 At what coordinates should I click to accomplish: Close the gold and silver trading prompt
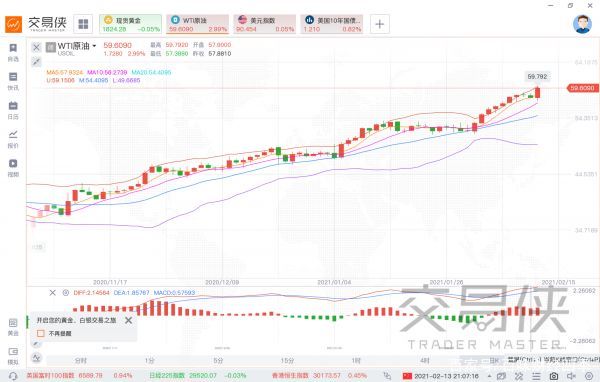point(129,320)
